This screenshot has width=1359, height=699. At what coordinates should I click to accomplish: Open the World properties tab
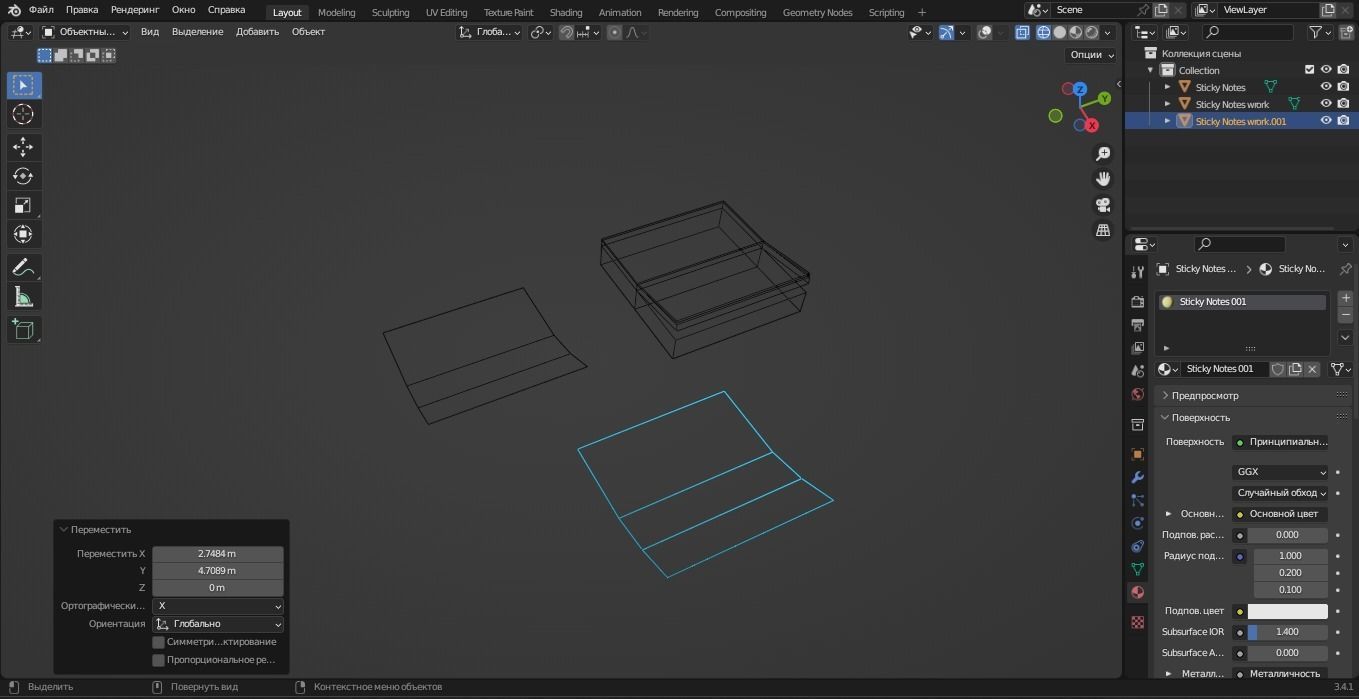pos(1137,394)
